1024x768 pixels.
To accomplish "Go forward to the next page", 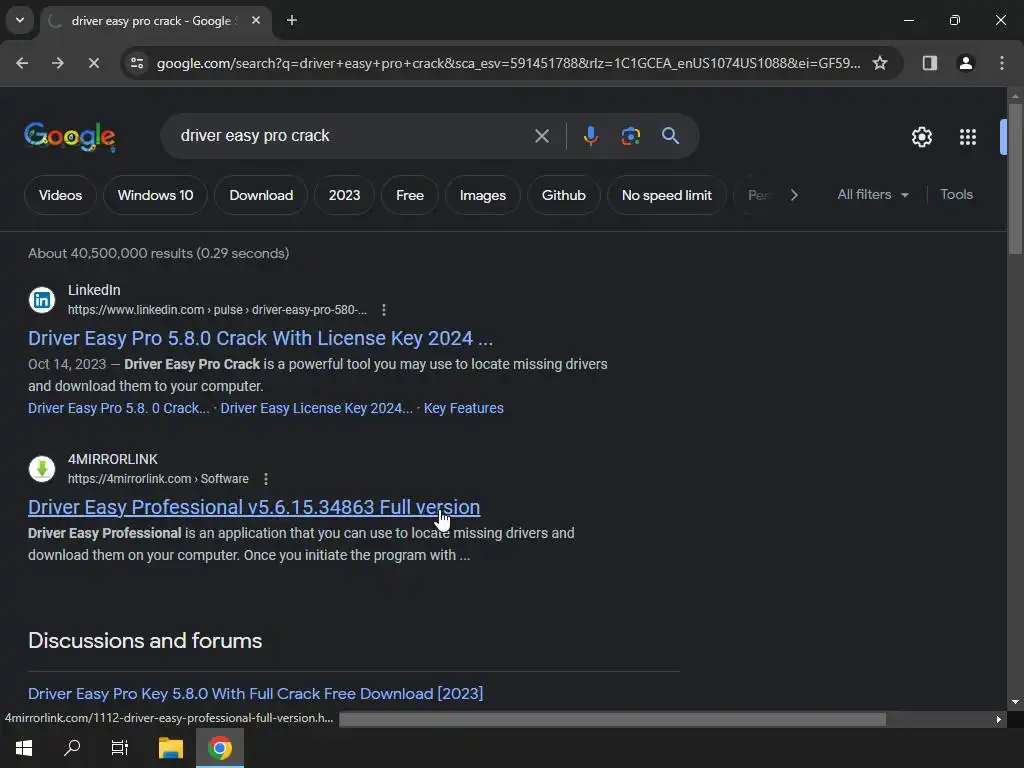I will [58, 63].
